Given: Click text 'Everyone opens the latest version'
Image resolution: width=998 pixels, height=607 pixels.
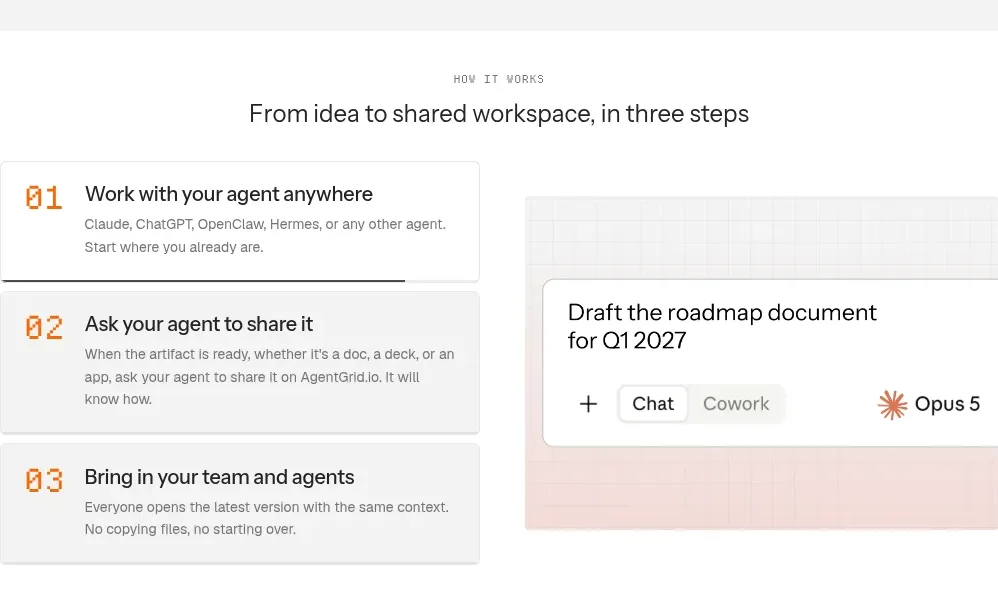Looking at the screenshot, I should click(x=192, y=507).
